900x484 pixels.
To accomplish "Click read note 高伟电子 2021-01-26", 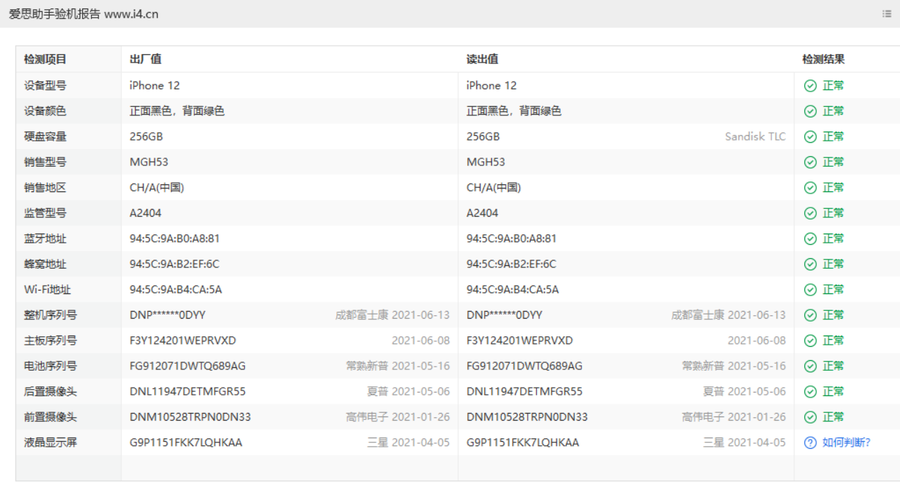I will tap(734, 417).
